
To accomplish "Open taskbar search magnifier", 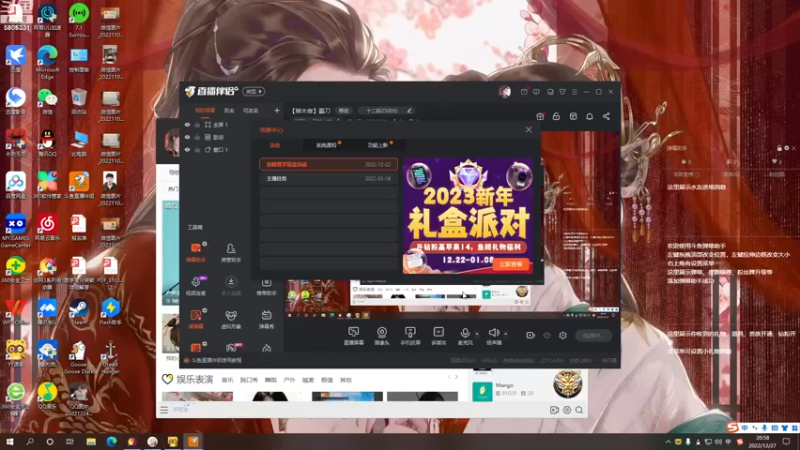I will click(x=30, y=441).
